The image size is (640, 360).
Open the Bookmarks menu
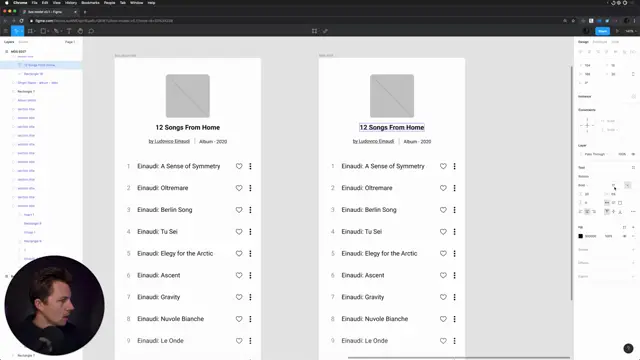click(x=90, y=3)
